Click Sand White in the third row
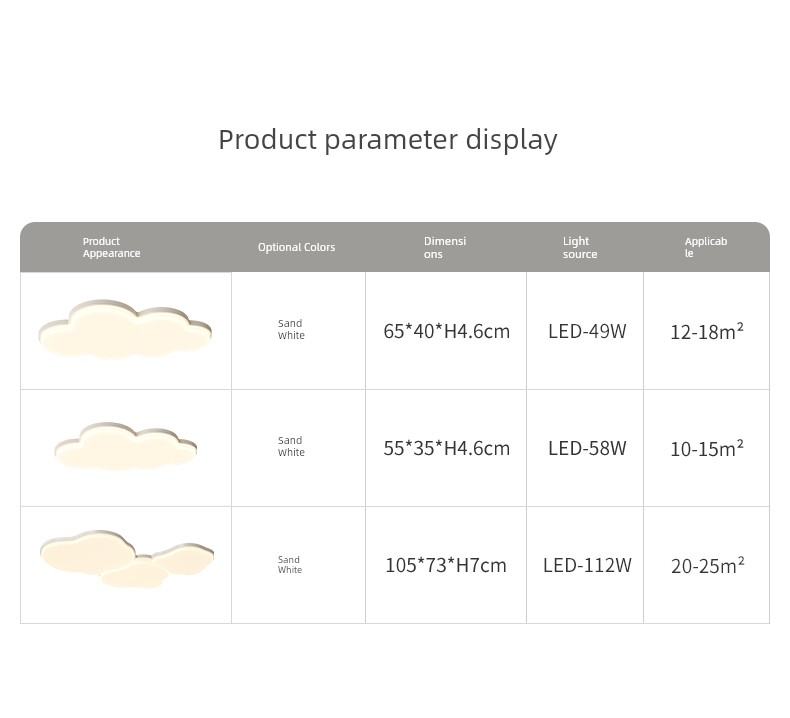The height and width of the screenshot is (718, 790). (x=290, y=565)
